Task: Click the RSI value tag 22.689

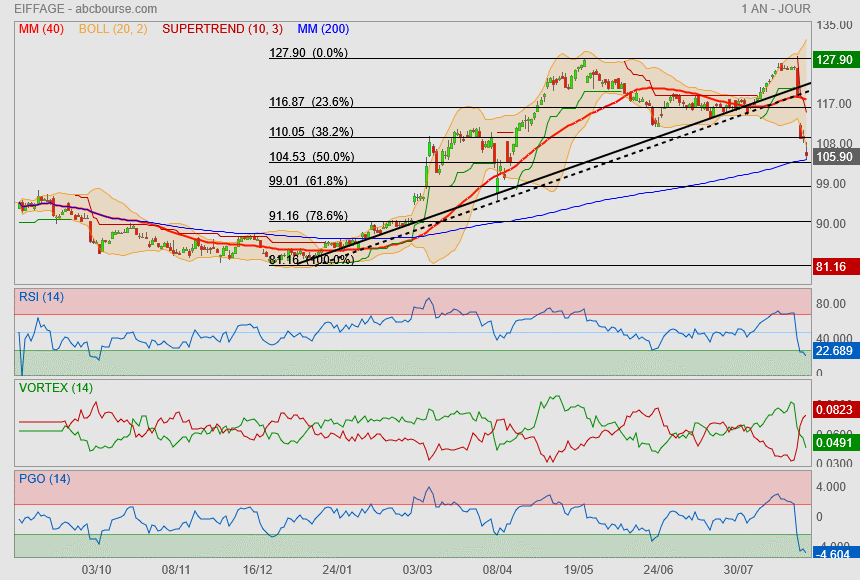Action: 833,352
